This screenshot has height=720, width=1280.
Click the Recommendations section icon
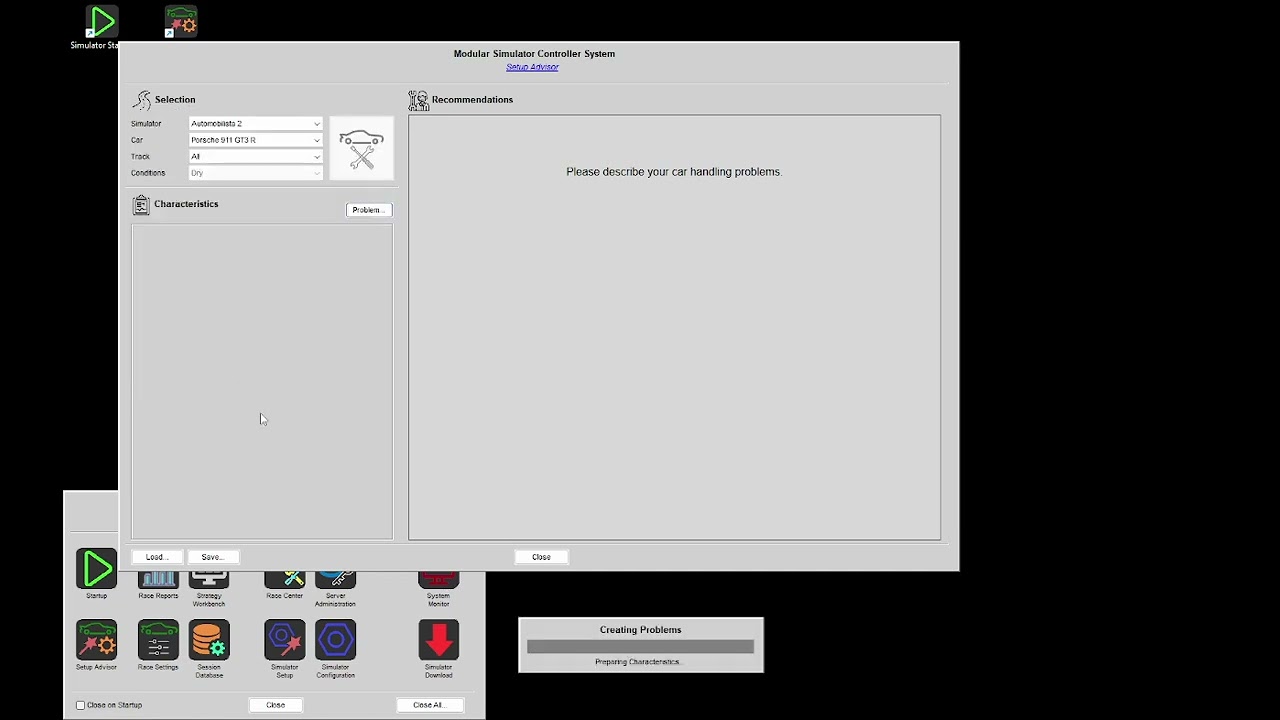pos(418,100)
